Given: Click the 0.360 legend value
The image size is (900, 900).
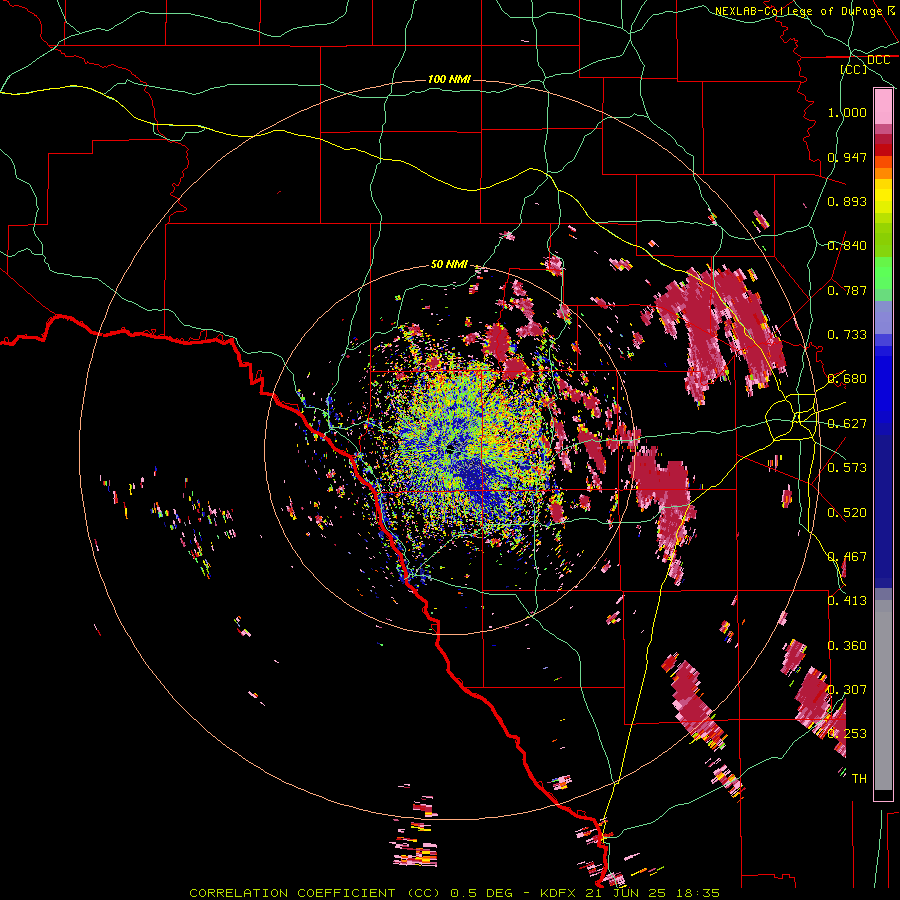Looking at the screenshot, I should coord(847,646).
